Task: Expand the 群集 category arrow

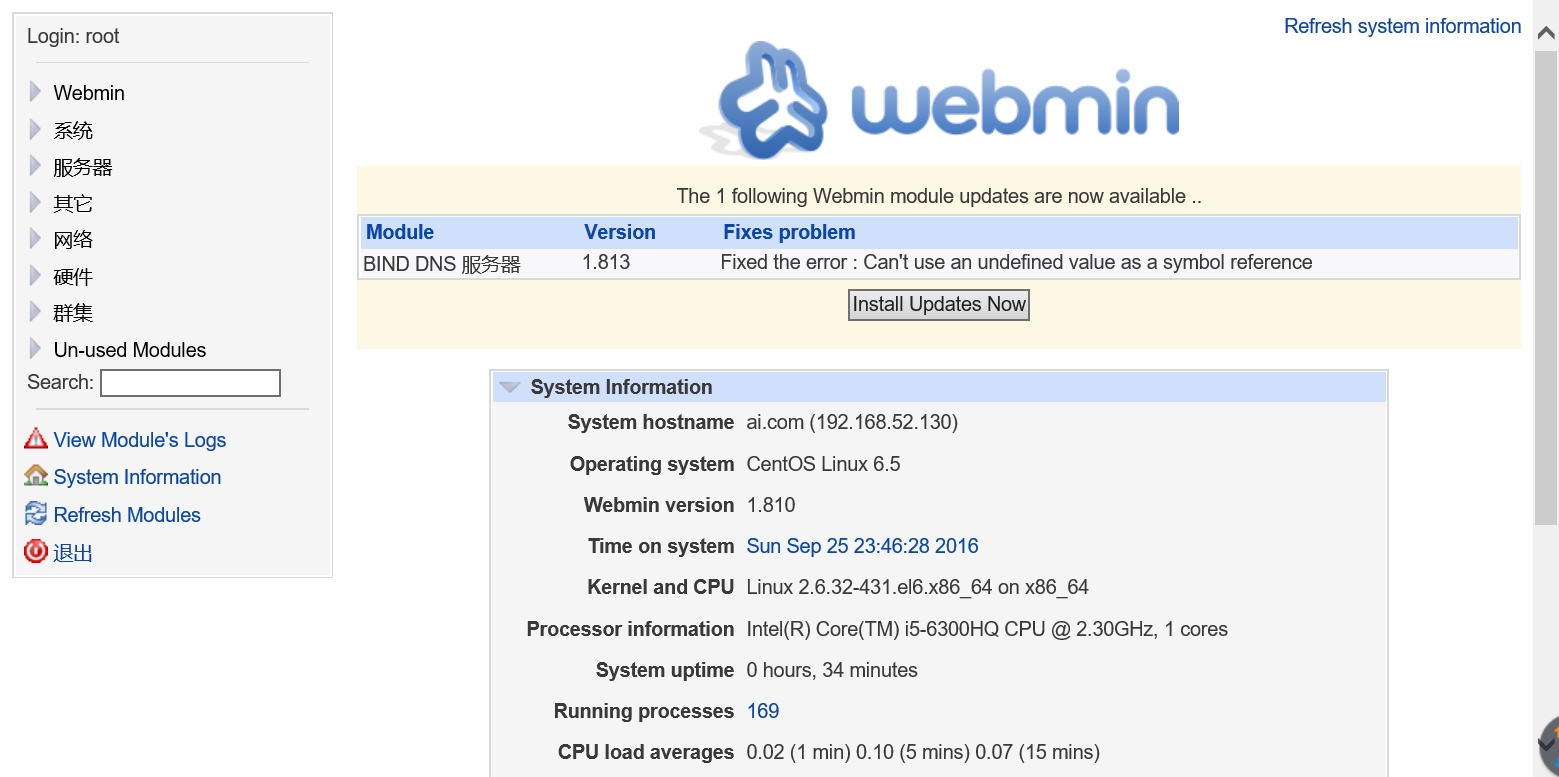Action: [35, 312]
